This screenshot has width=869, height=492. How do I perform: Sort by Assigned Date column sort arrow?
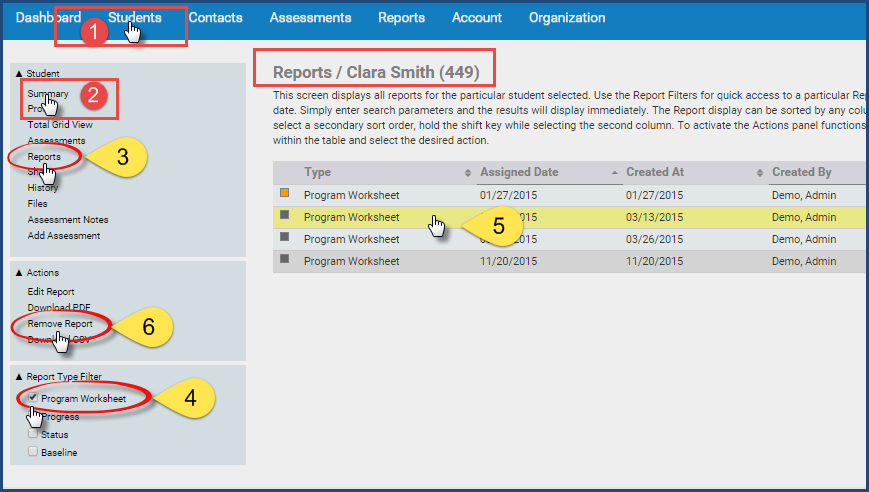614,173
